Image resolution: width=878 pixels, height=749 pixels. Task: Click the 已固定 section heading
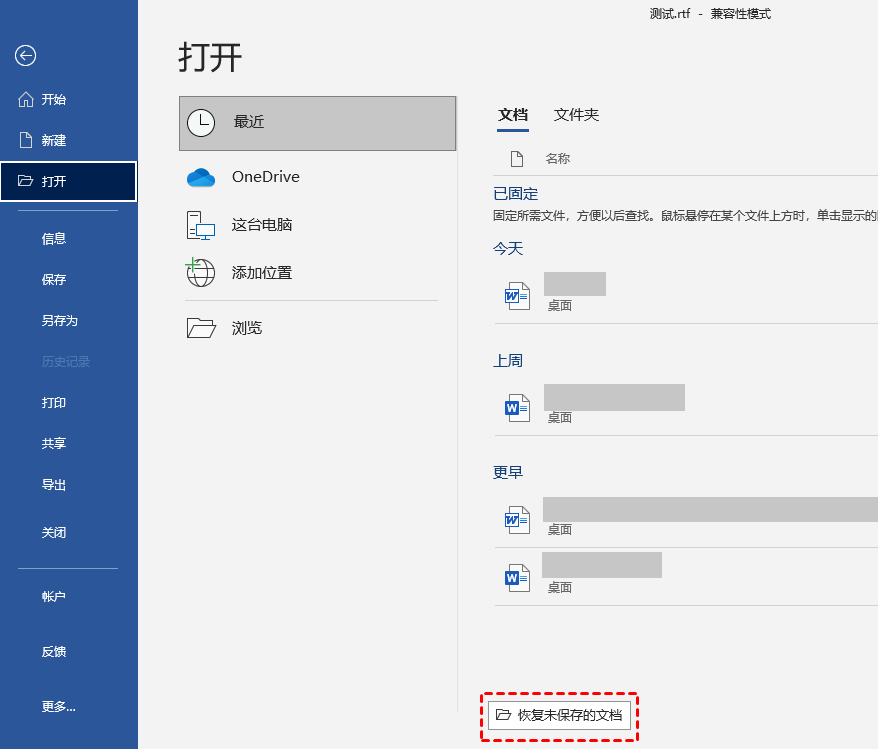515,194
